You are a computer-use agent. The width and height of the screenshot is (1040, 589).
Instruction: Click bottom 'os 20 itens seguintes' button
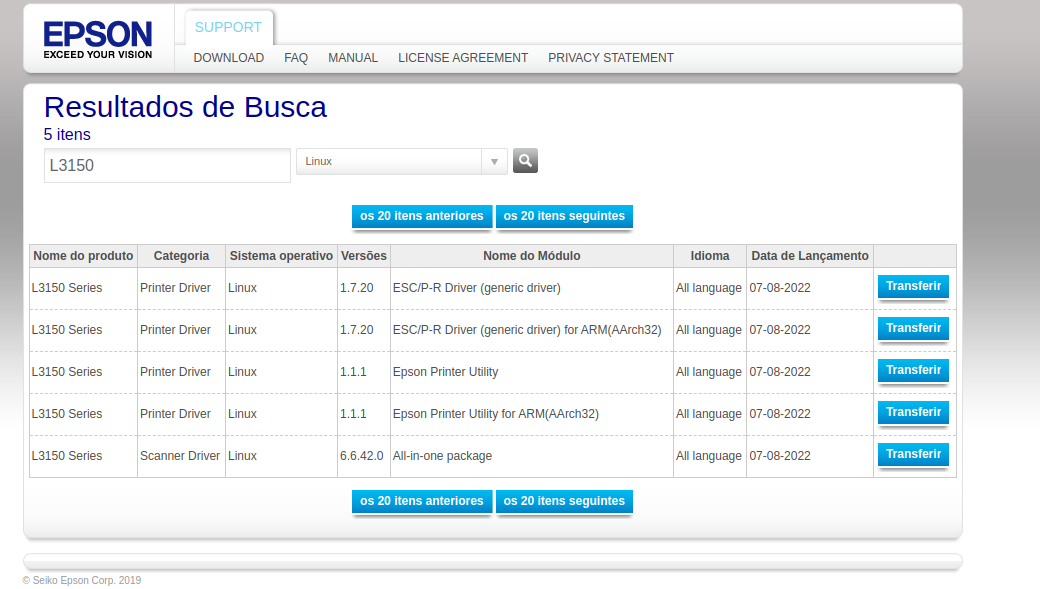click(x=564, y=501)
